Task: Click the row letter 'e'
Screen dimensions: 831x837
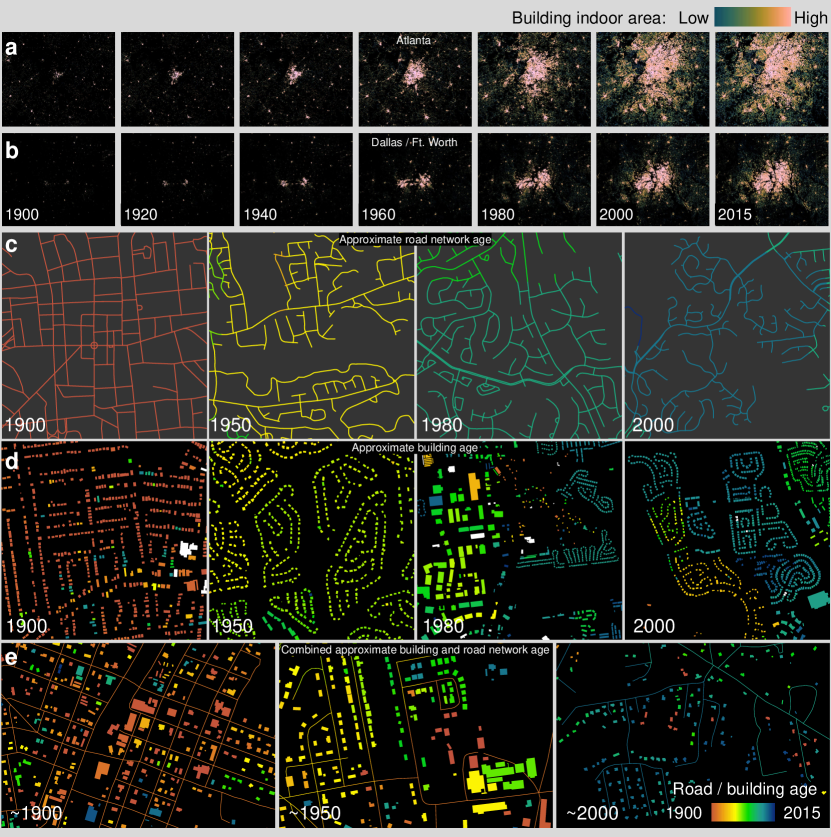Action: (x=11, y=658)
